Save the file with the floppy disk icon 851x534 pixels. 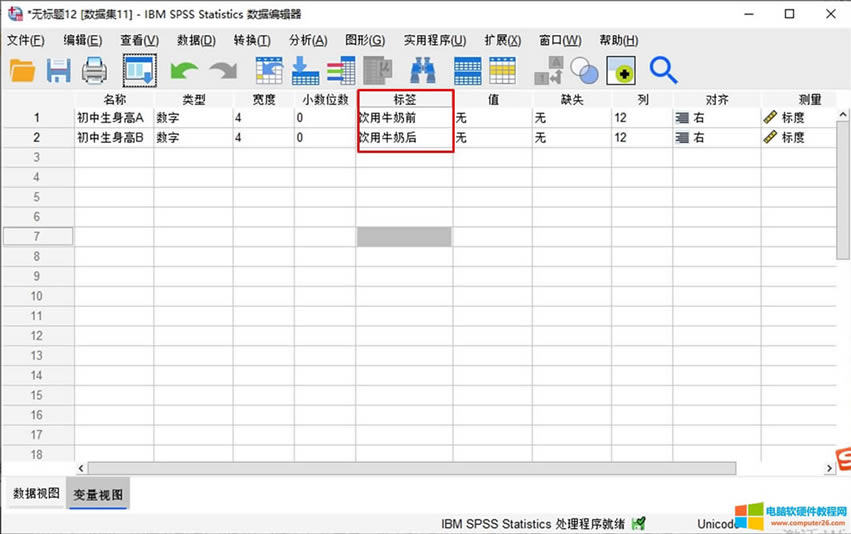[x=58, y=70]
